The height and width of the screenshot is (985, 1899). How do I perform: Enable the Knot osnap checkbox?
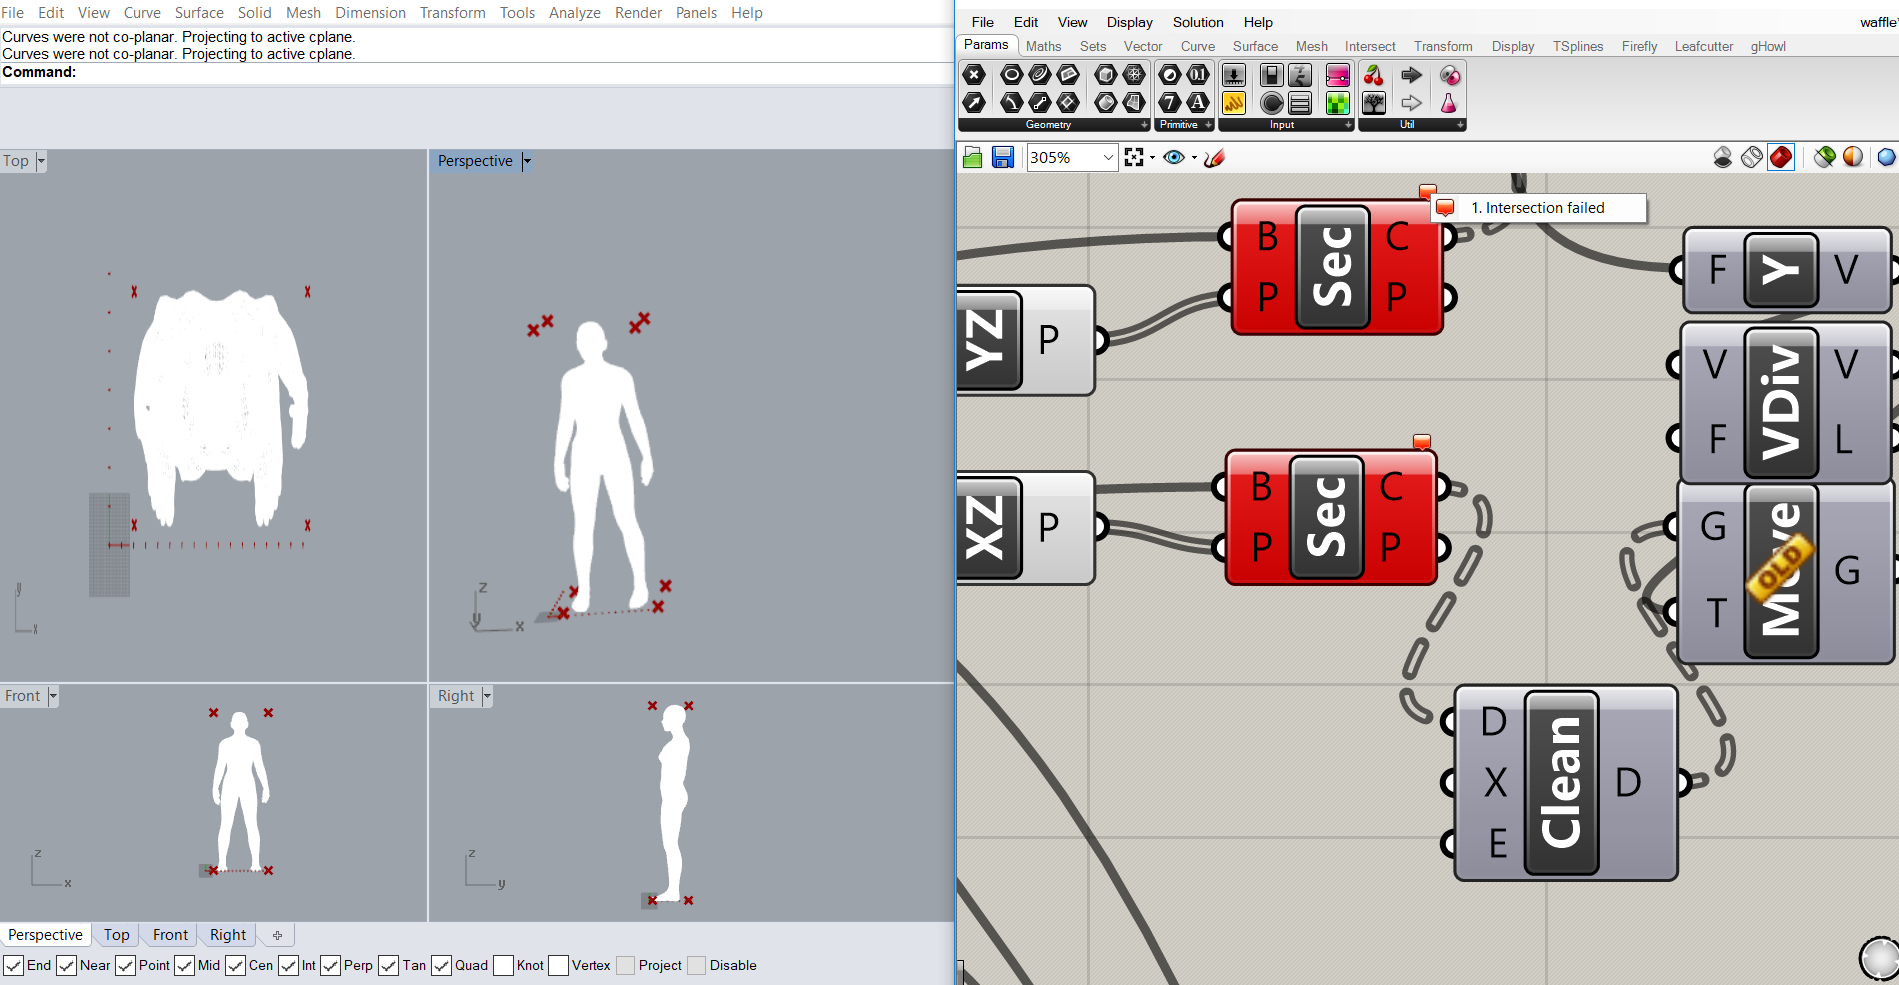(x=504, y=965)
